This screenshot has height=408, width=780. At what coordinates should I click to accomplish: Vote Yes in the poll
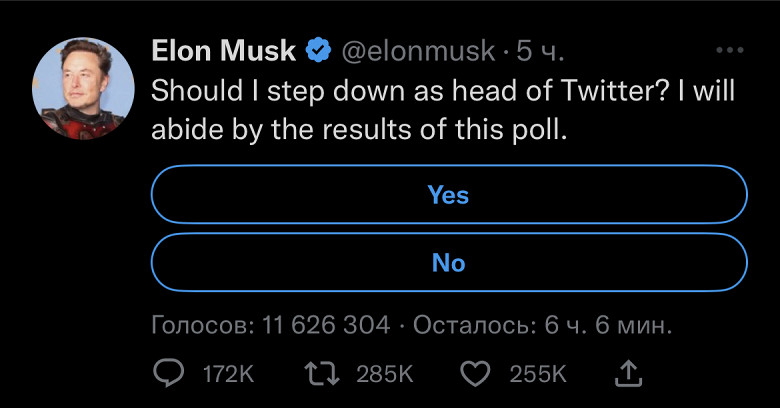(x=448, y=194)
